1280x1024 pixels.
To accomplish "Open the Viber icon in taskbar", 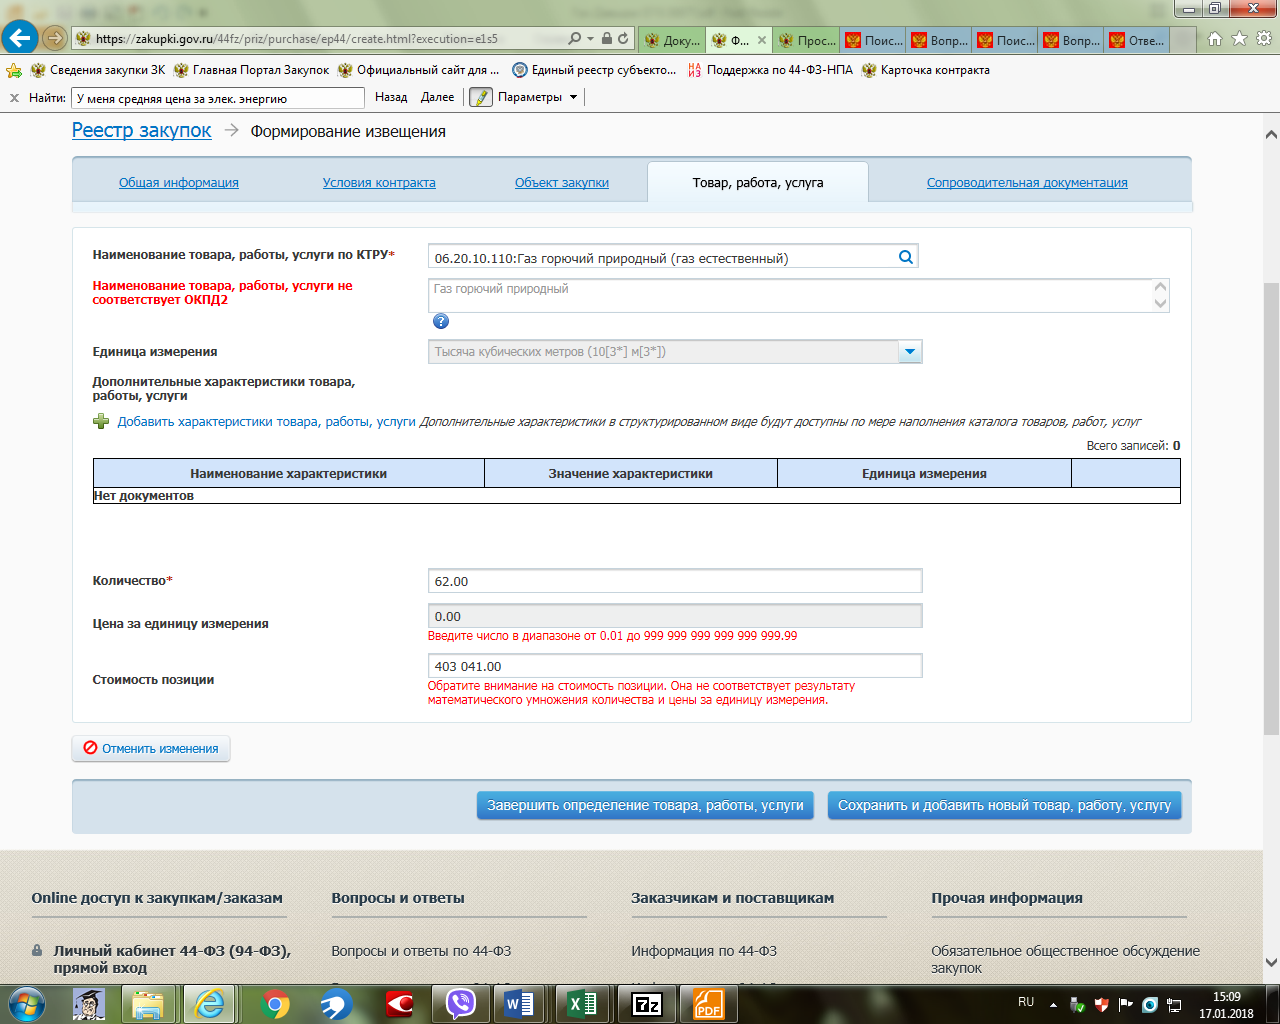I will 460,1003.
